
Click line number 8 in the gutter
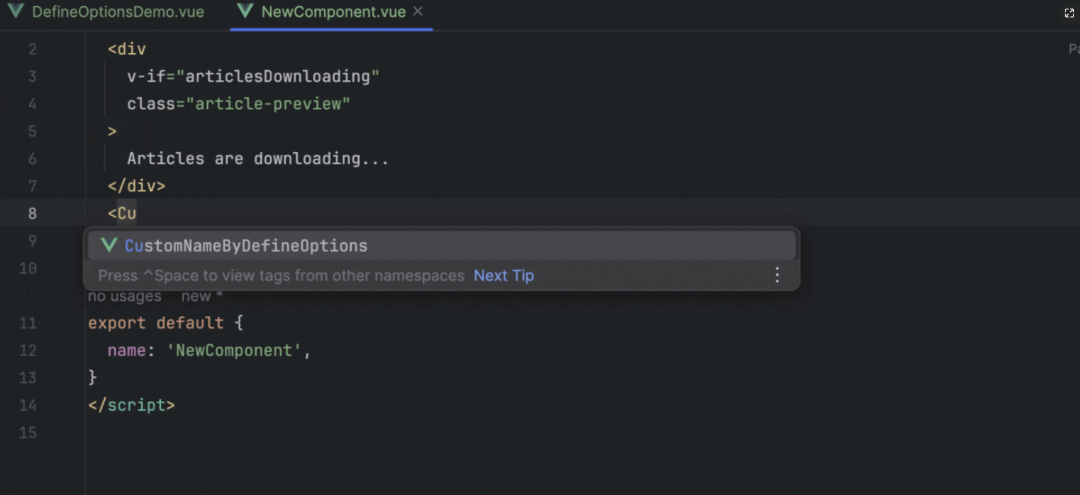pyautogui.click(x=32, y=213)
